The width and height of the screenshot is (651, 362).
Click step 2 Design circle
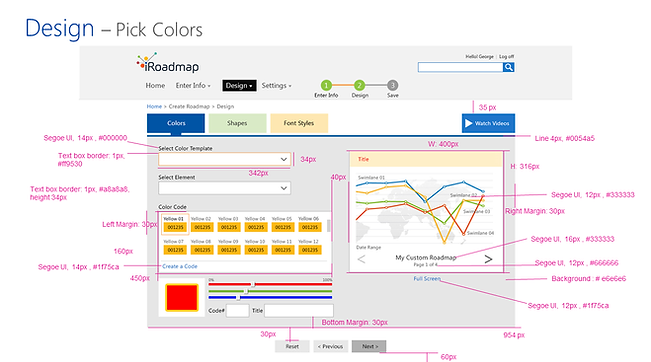tap(360, 86)
